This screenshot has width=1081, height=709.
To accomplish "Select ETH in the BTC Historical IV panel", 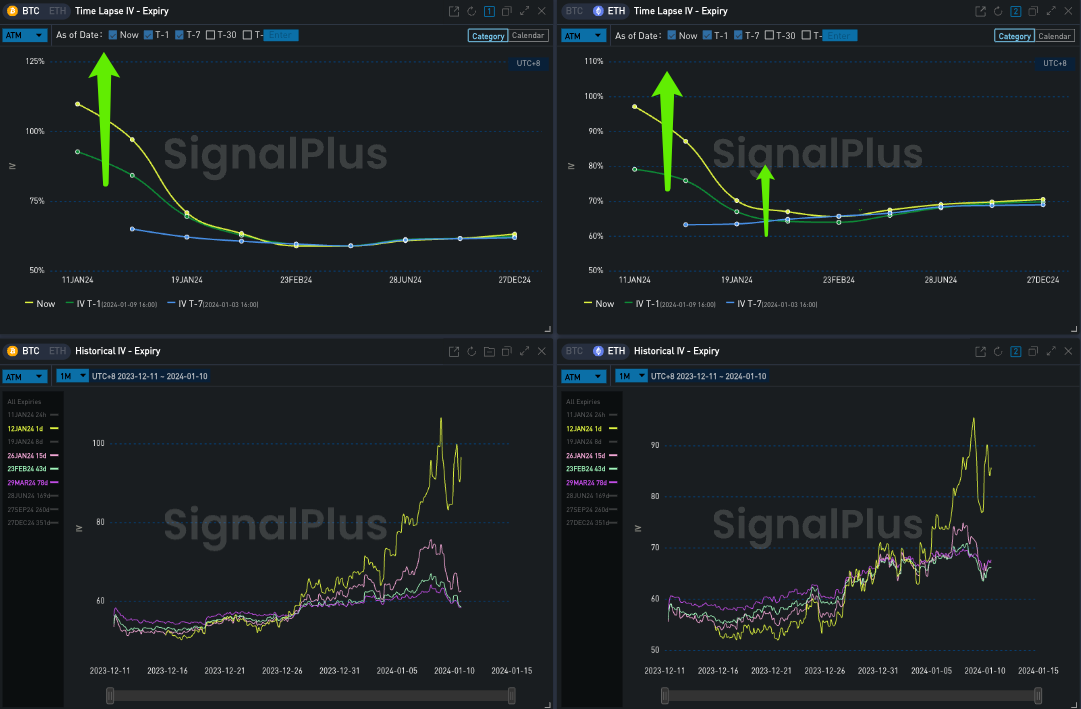I will pos(57,351).
